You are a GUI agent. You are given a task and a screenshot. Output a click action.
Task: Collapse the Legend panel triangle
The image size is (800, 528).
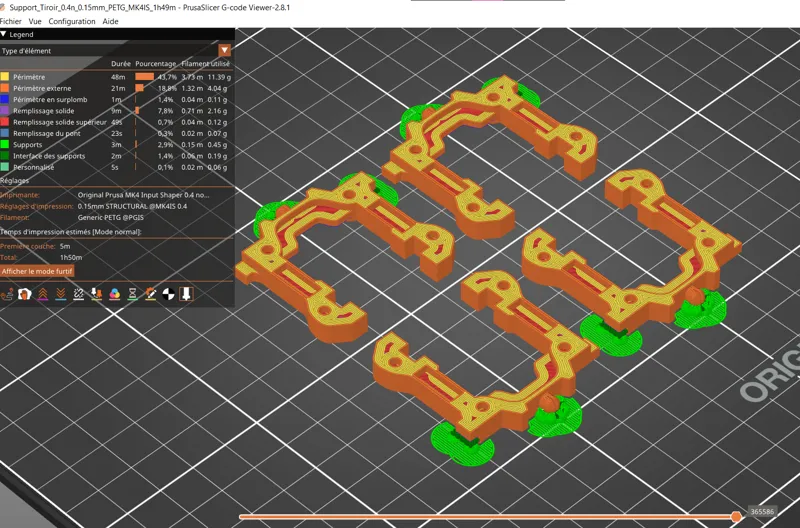(4, 34)
